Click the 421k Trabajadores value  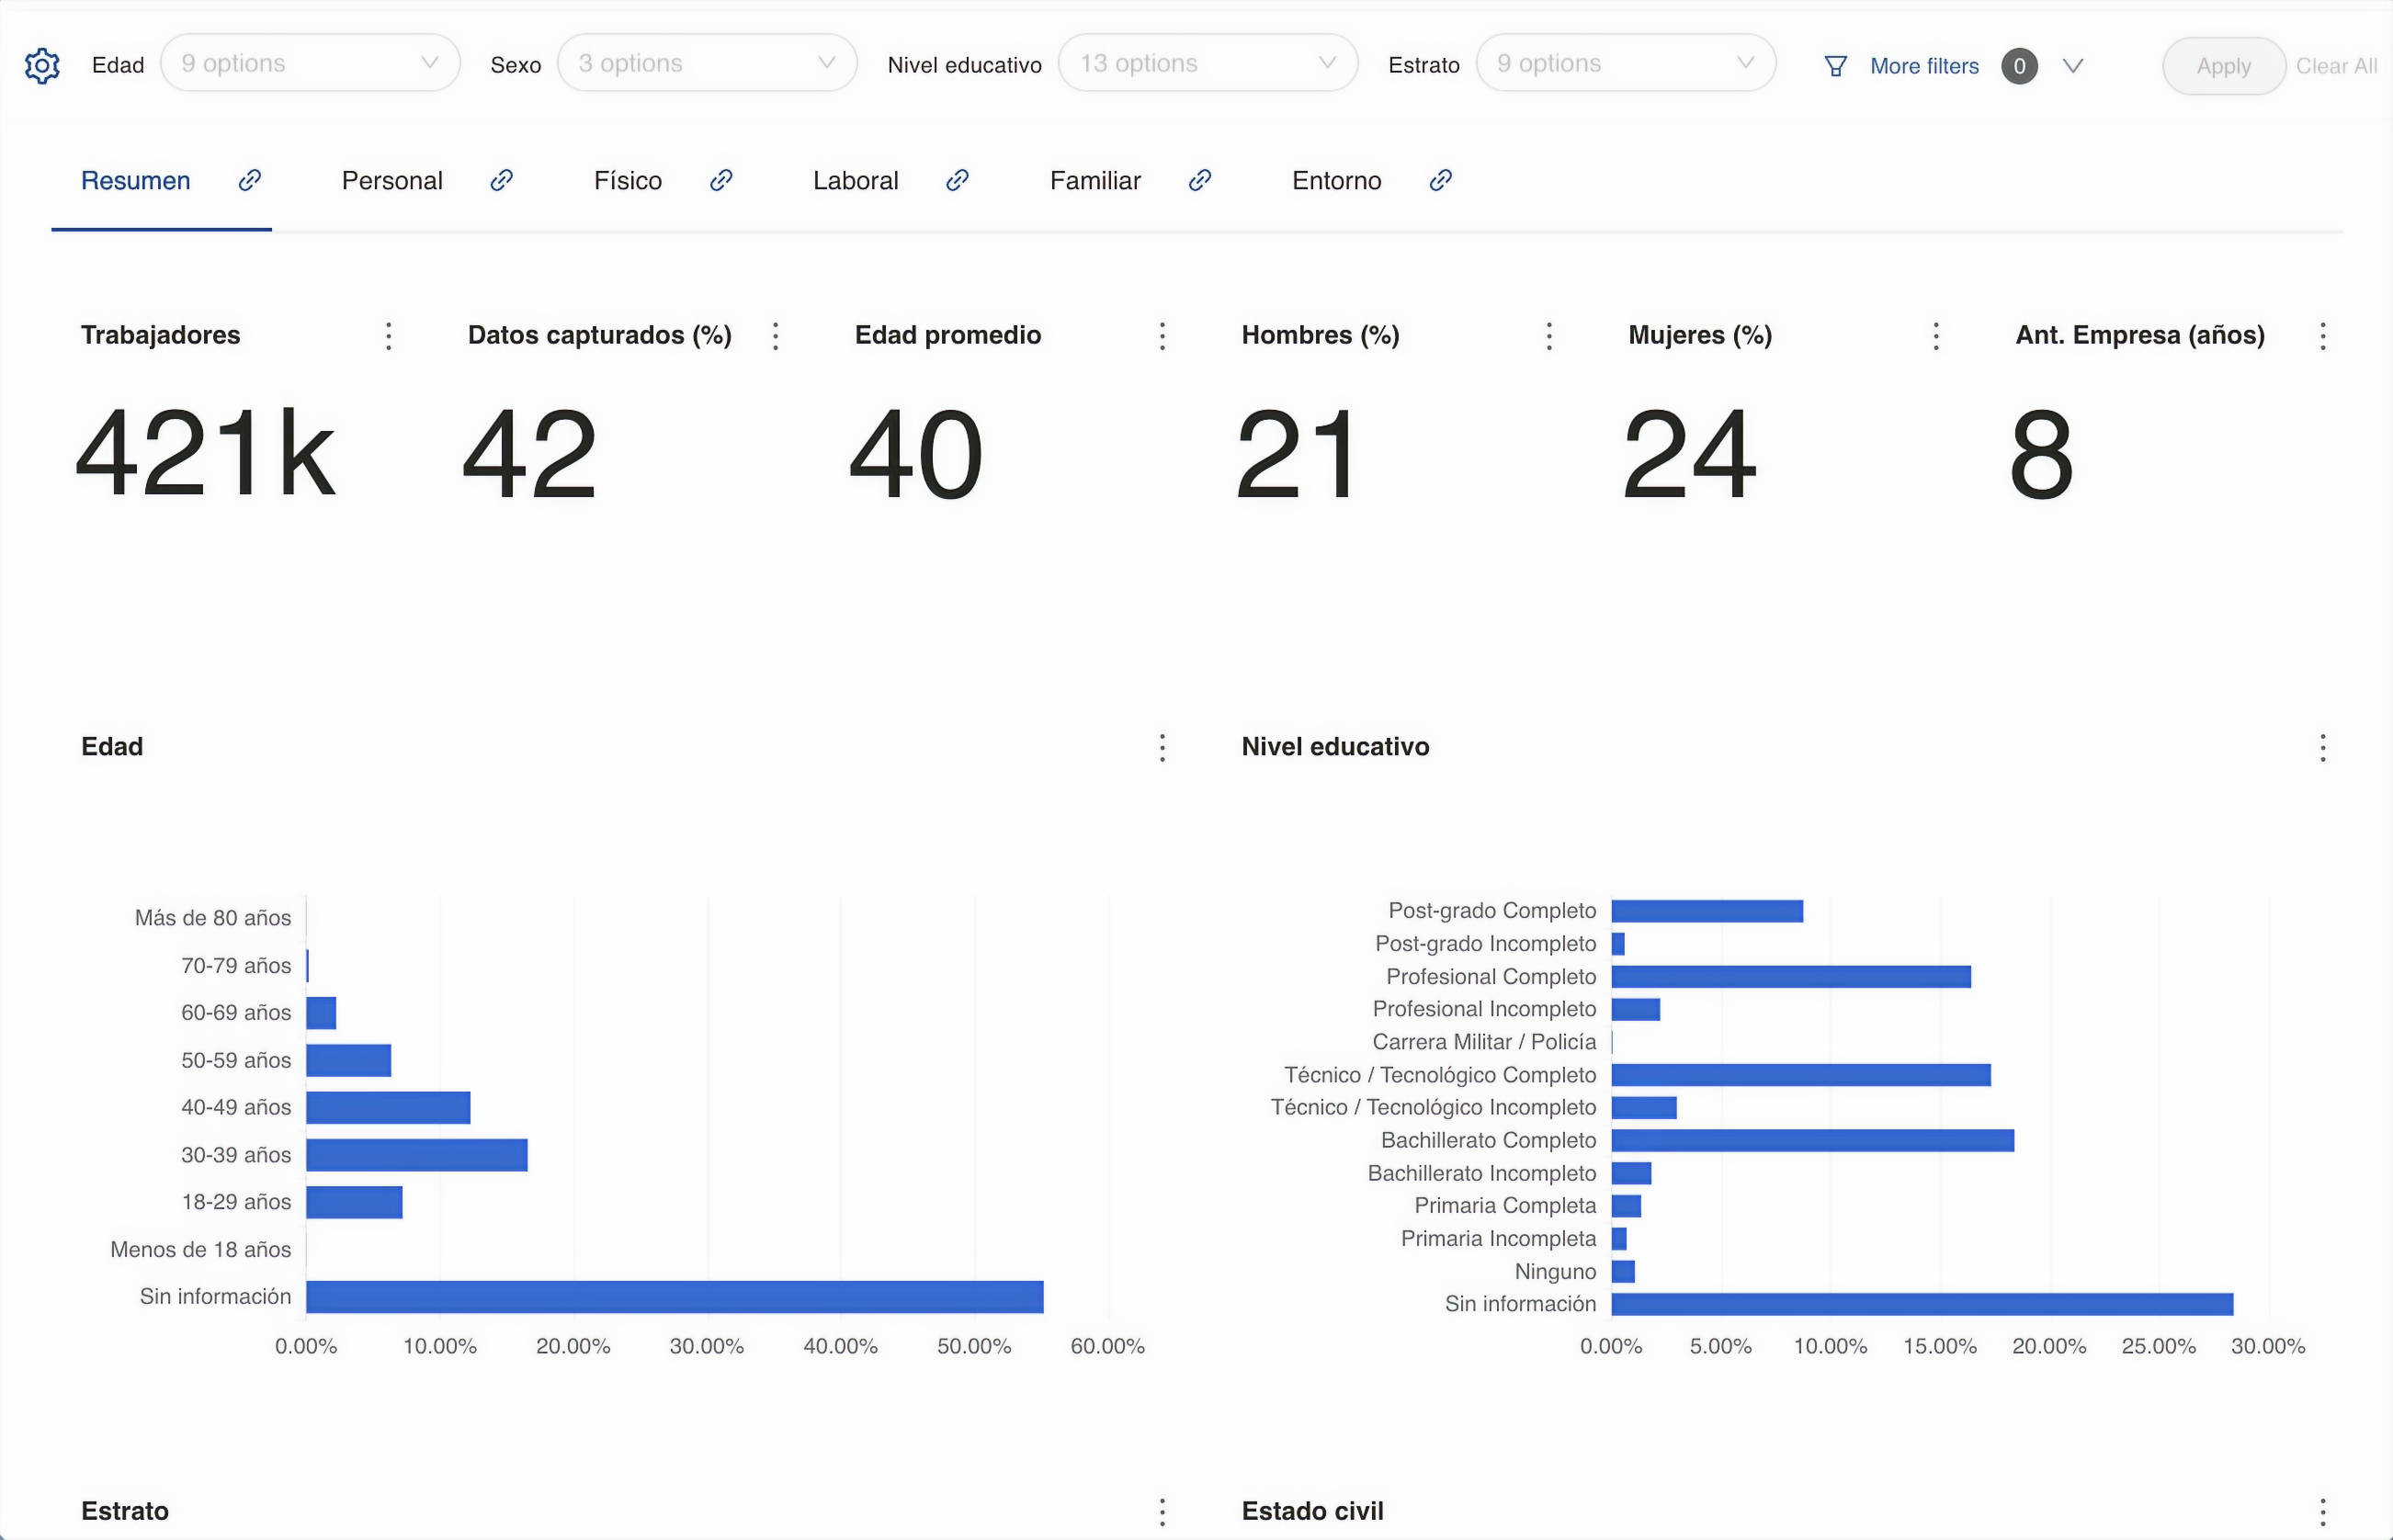pos(205,454)
